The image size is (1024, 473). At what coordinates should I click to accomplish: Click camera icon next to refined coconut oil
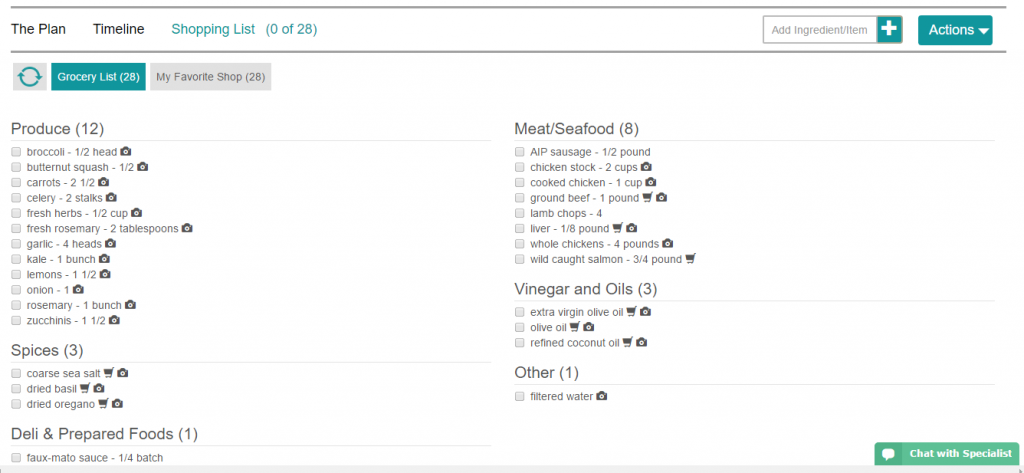tap(642, 342)
